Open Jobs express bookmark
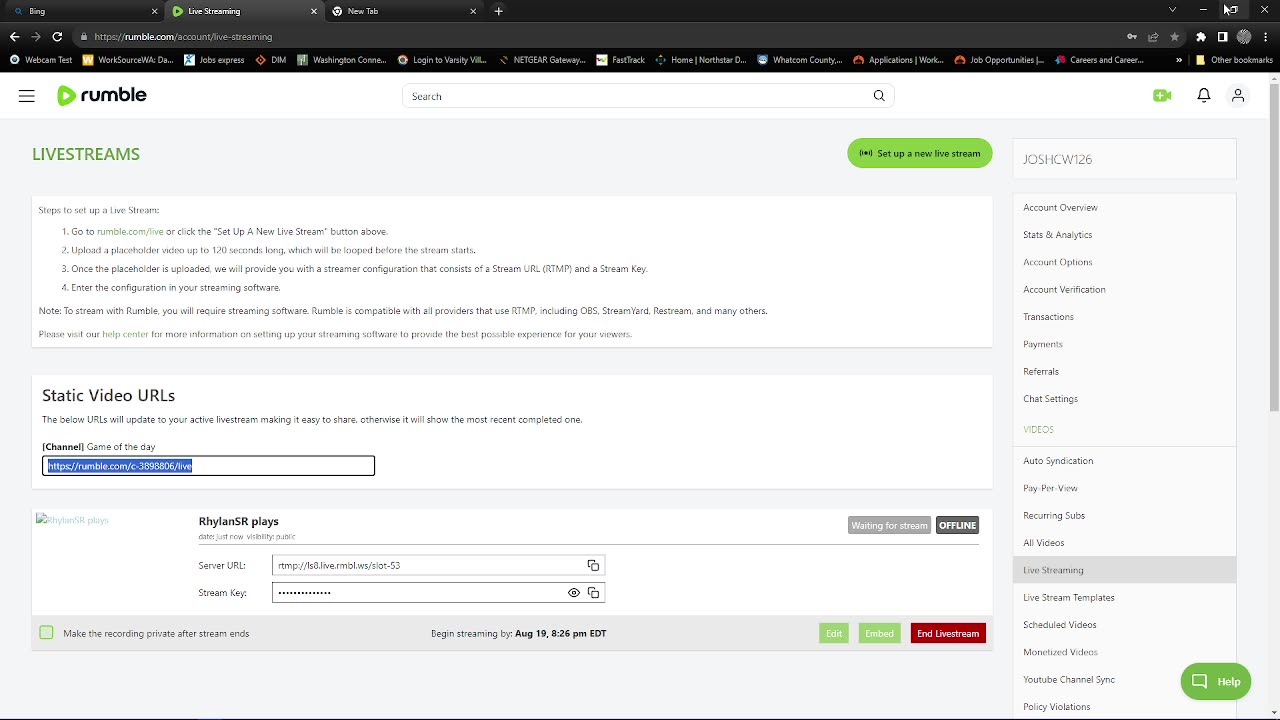The image size is (1280, 720). pos(214,60)
